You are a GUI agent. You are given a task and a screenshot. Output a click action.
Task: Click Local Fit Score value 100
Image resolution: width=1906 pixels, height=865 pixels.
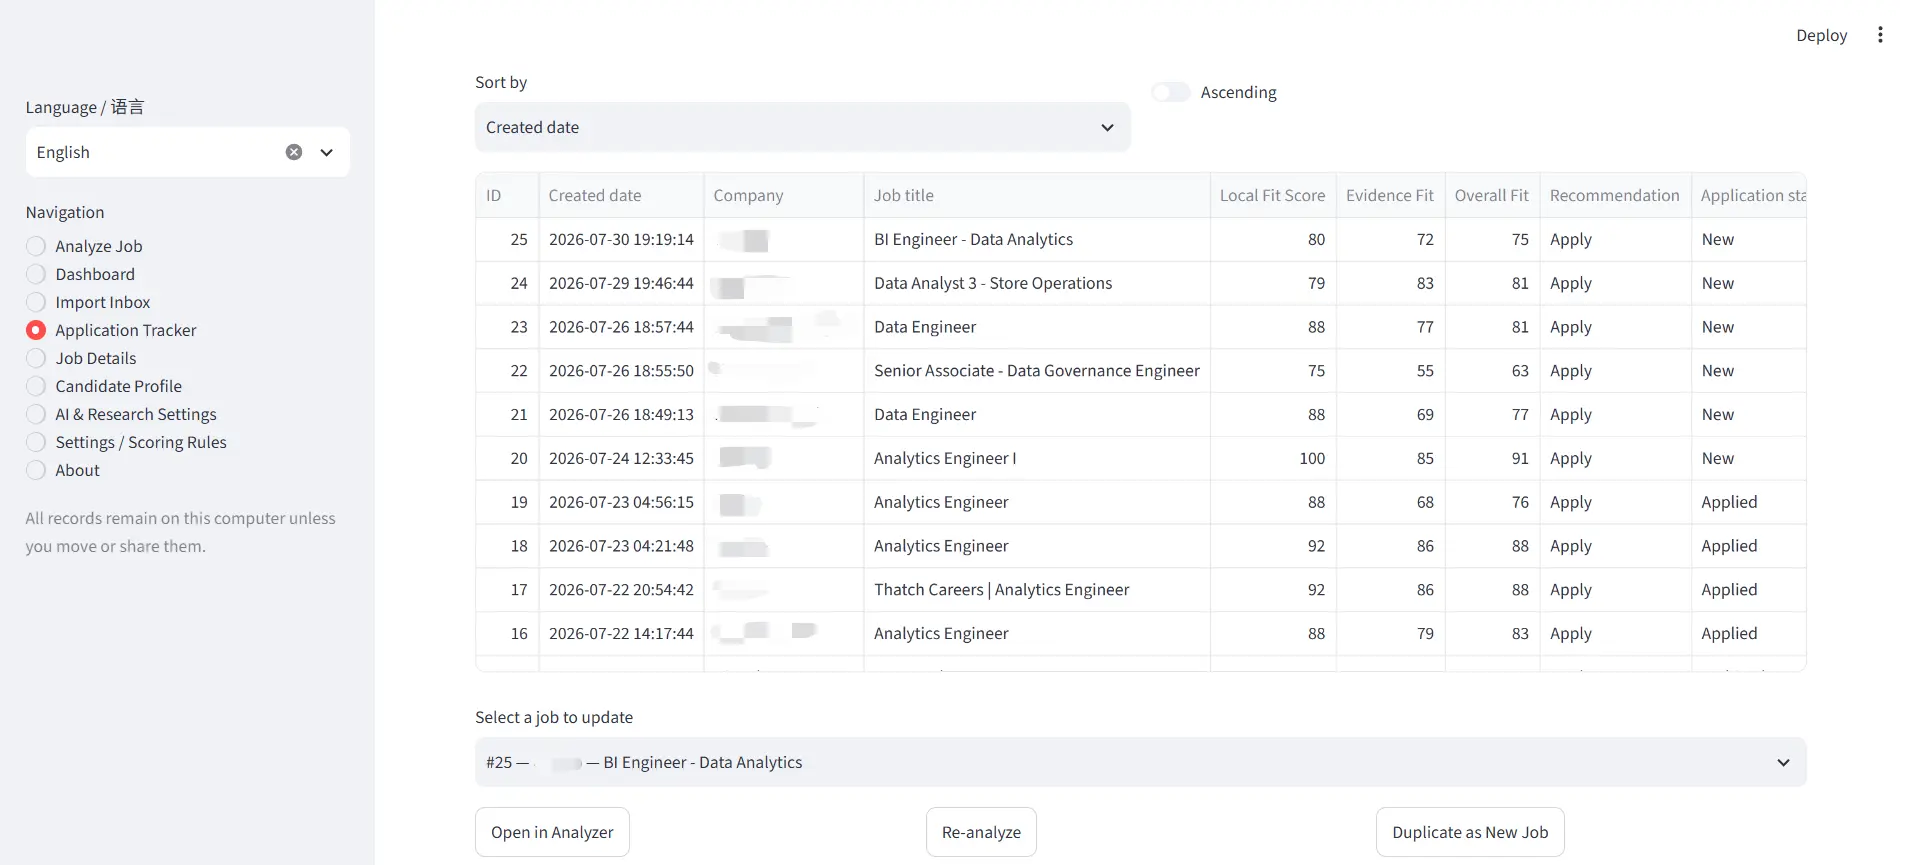[1273, 459]
